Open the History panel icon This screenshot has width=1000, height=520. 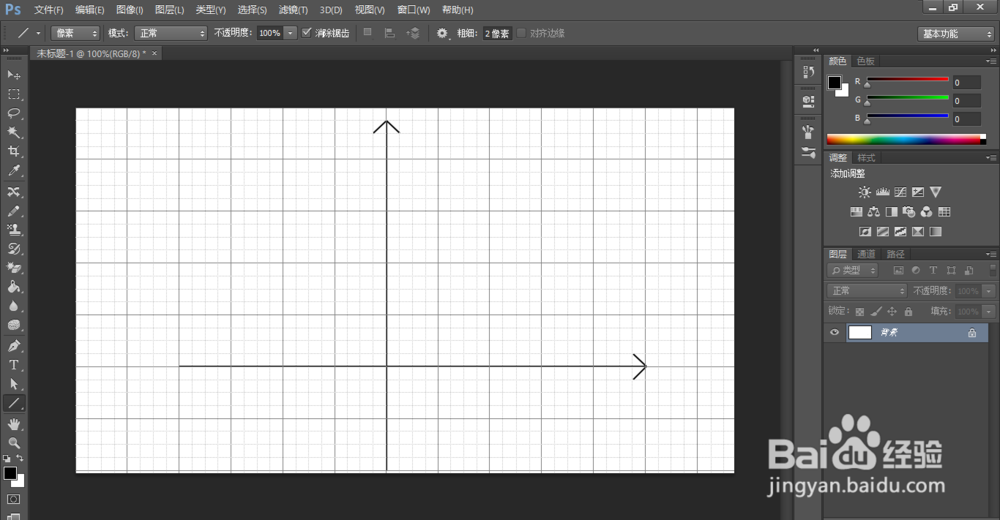click(x=808, y=72)
